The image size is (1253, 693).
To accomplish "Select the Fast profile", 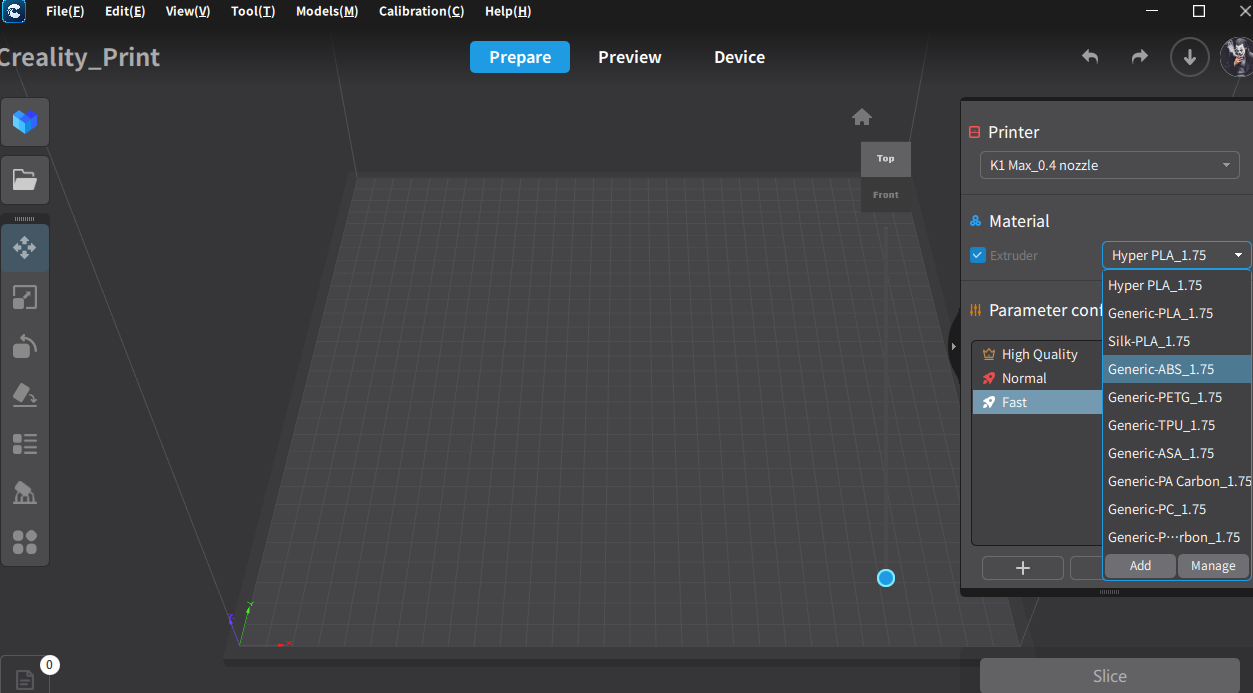I will pos(1038,402).
